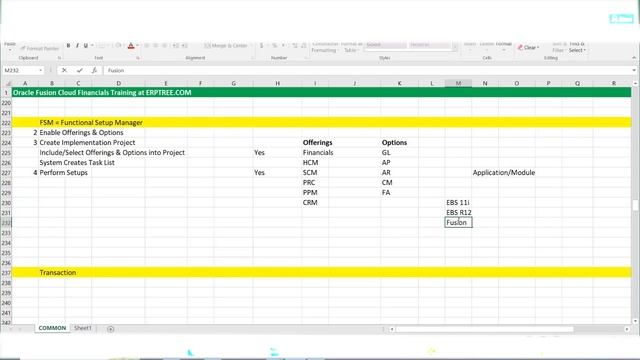Select the 'Yes' cell in Perform Setups row
Viewport: 640px width, 360px height.
pos(259,173)
